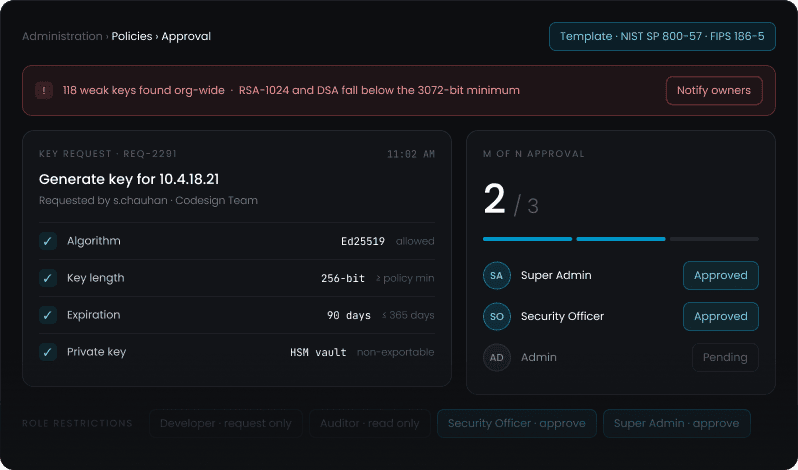Click the 'allowed' note beside Ed25519

coord(415,241)
